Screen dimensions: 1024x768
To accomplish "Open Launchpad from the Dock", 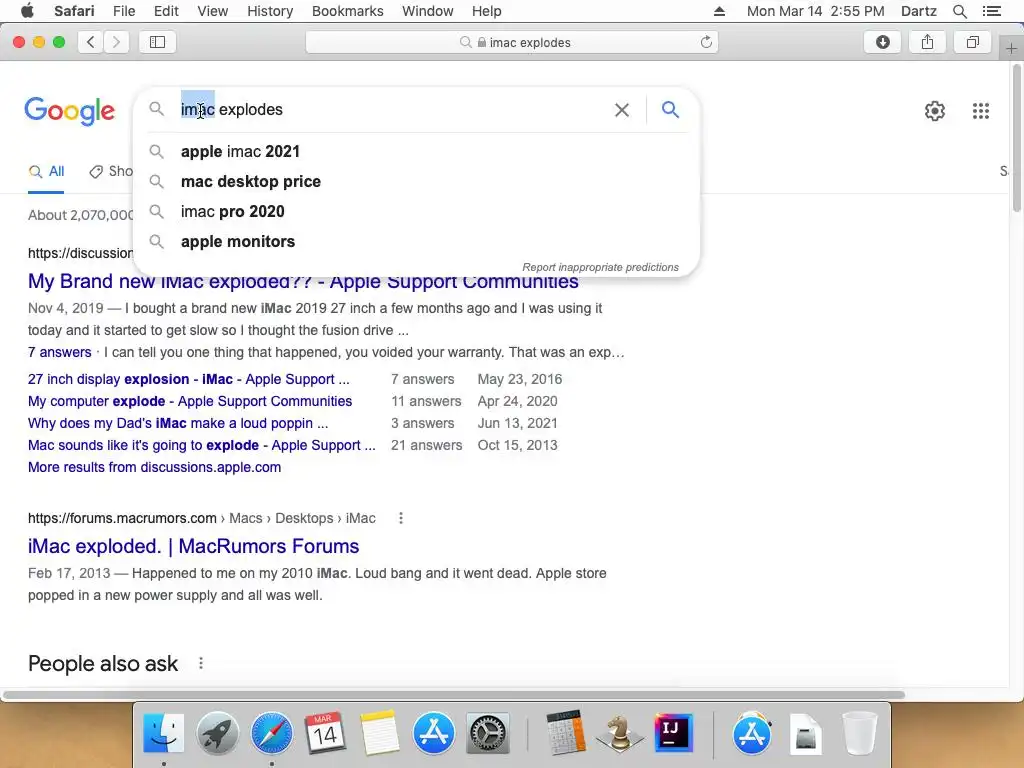I will (217, 733).
